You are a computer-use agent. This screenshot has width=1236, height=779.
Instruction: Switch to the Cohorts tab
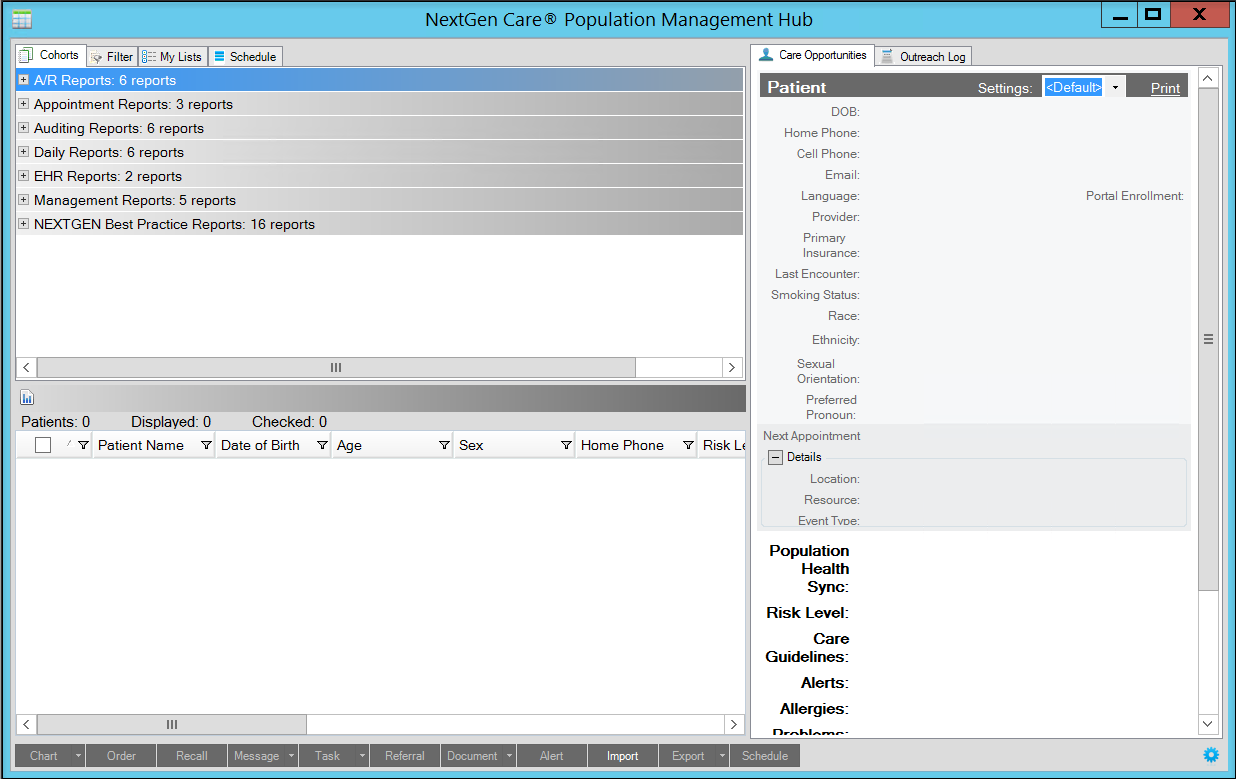50,55
